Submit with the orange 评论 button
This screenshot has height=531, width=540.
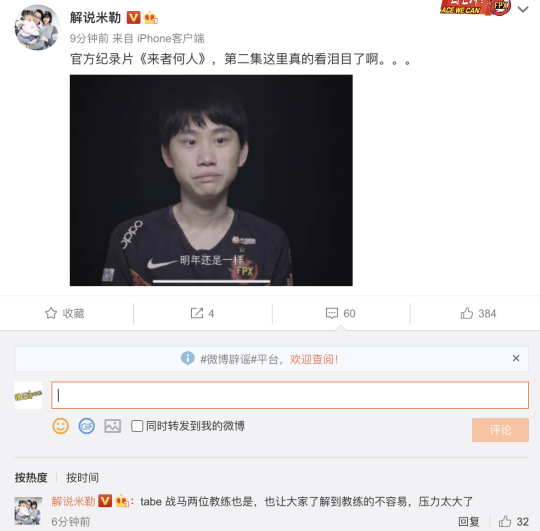click(500, 430)
